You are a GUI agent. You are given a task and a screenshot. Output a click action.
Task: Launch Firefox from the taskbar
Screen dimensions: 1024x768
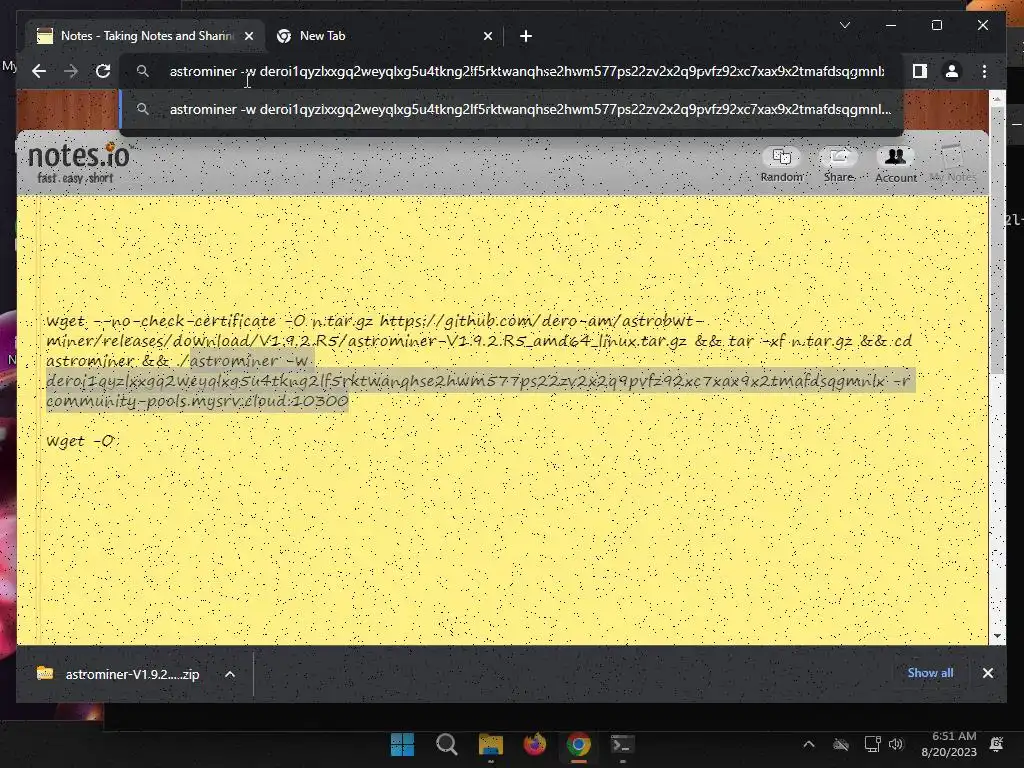pos(534,744)
